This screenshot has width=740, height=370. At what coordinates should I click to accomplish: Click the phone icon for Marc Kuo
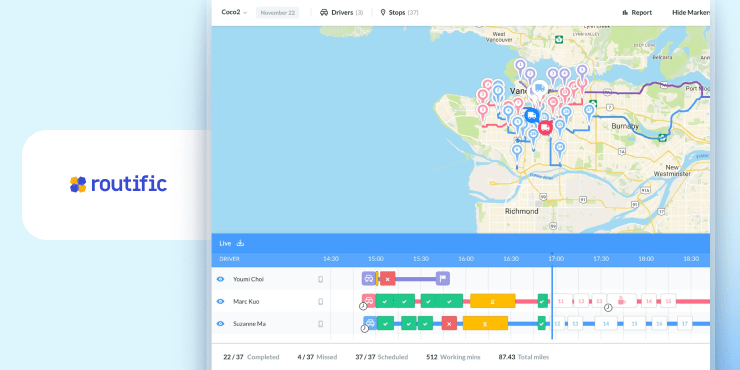click(320, 302)
